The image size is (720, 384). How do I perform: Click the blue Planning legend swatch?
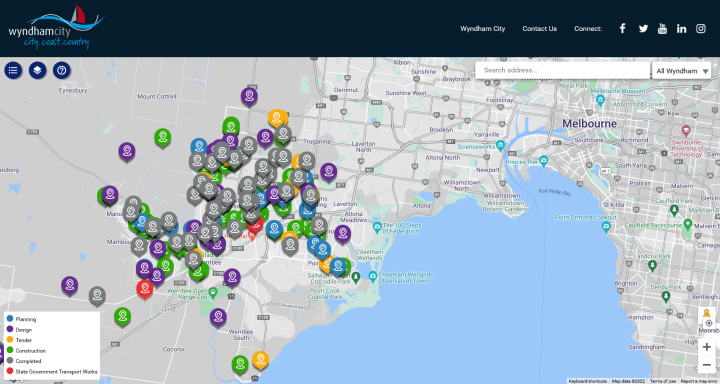click(10, 318)
